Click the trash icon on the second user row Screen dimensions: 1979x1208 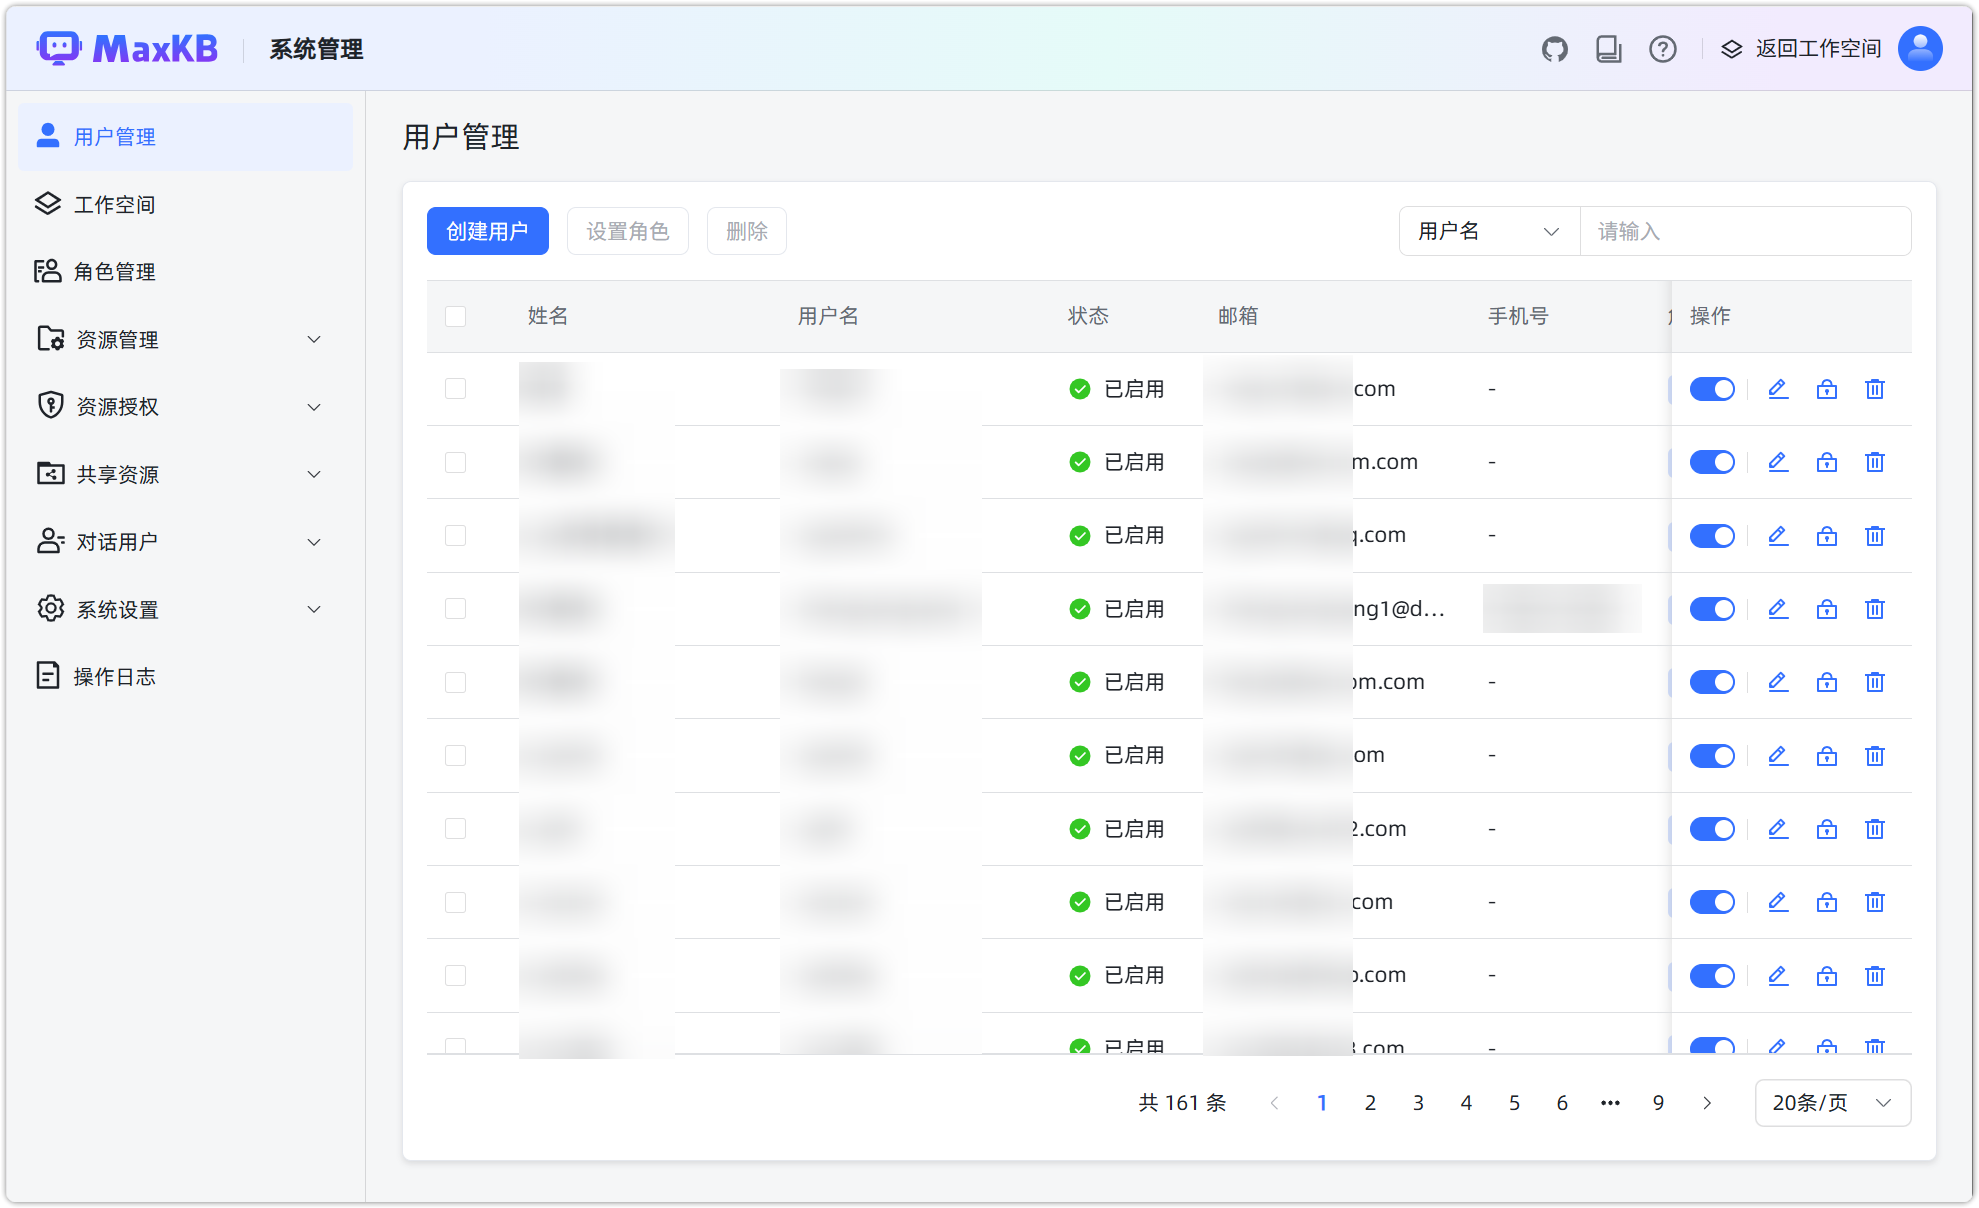point(1874,462)
